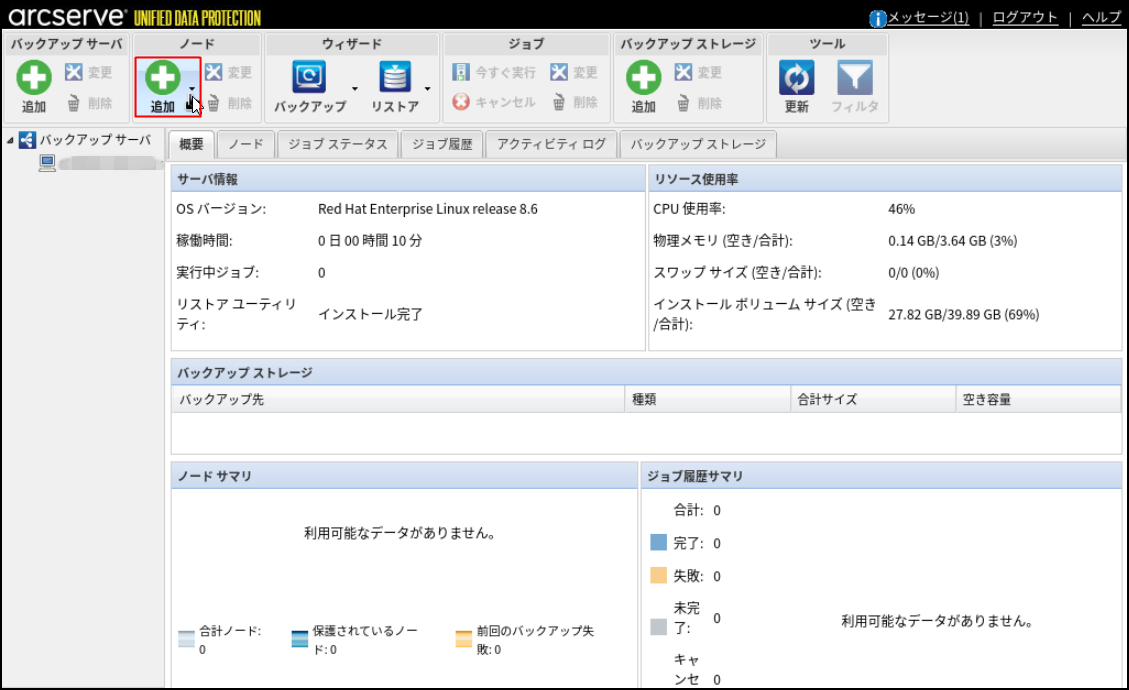
Task: Click the message info icon in header
Action: click(878, 18)
